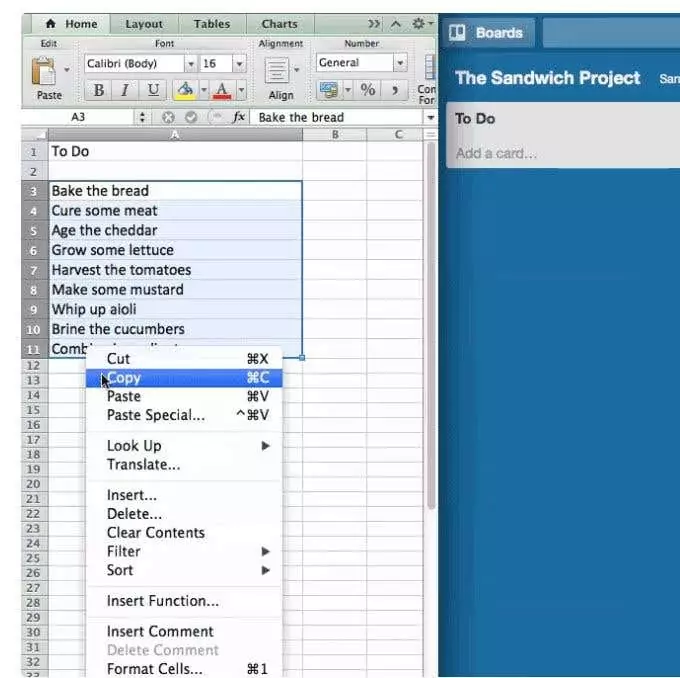Viewport: 680px width, 678px height.
Task: Click the Home tab house icon
Action: click(50, 23)
